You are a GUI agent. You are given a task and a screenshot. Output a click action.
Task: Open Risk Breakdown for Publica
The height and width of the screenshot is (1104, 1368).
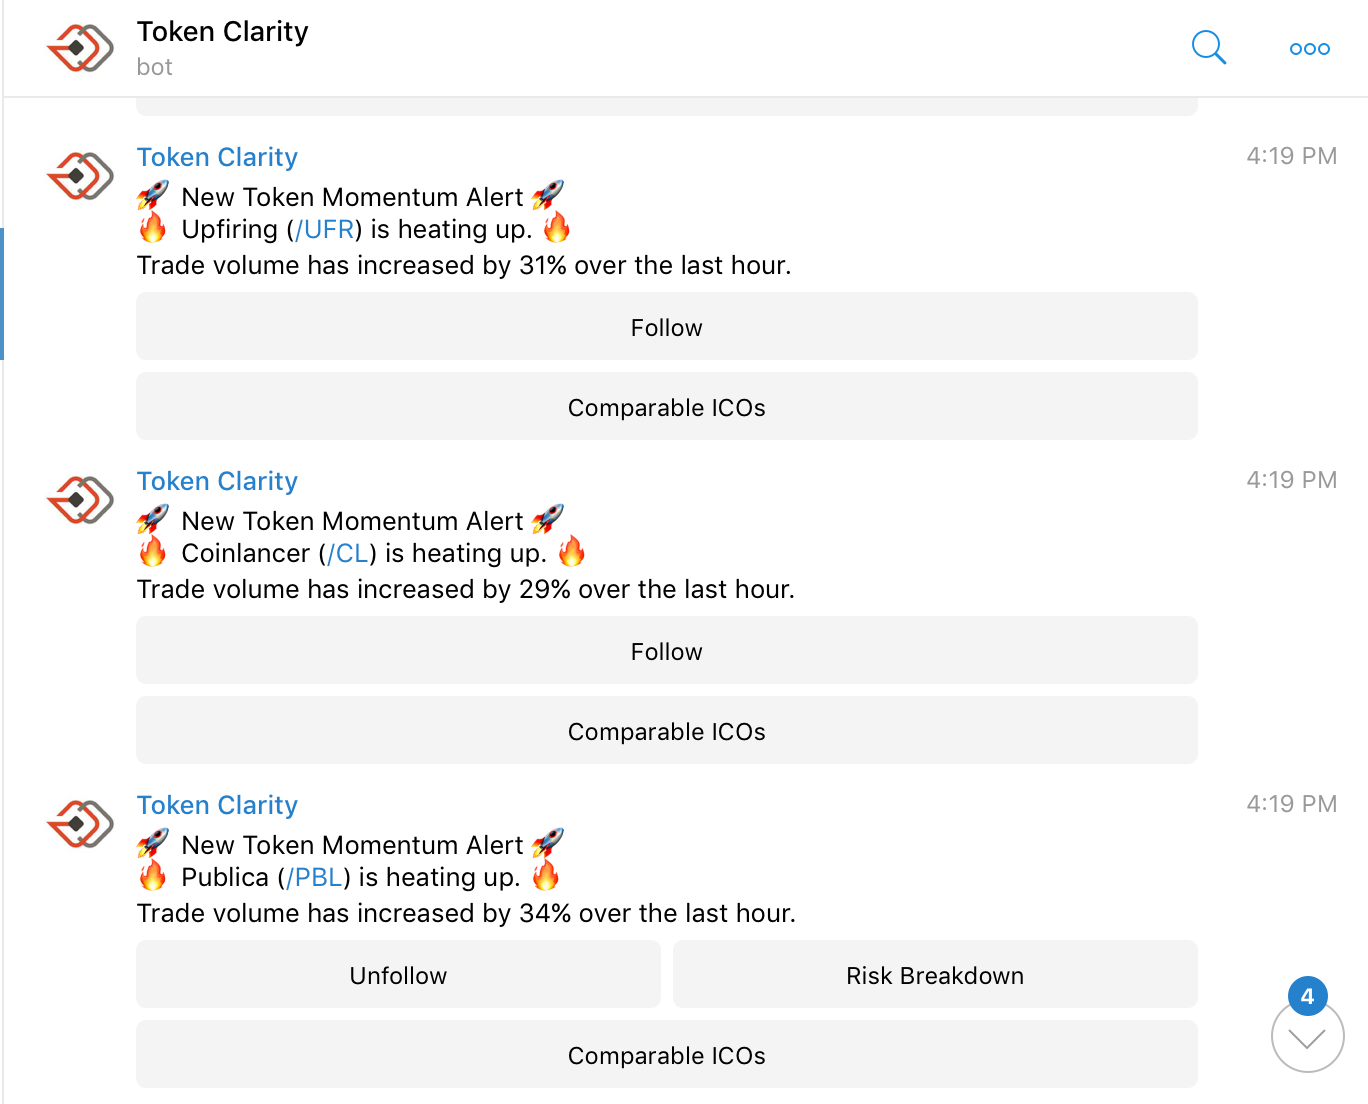(x=934, y=975)
